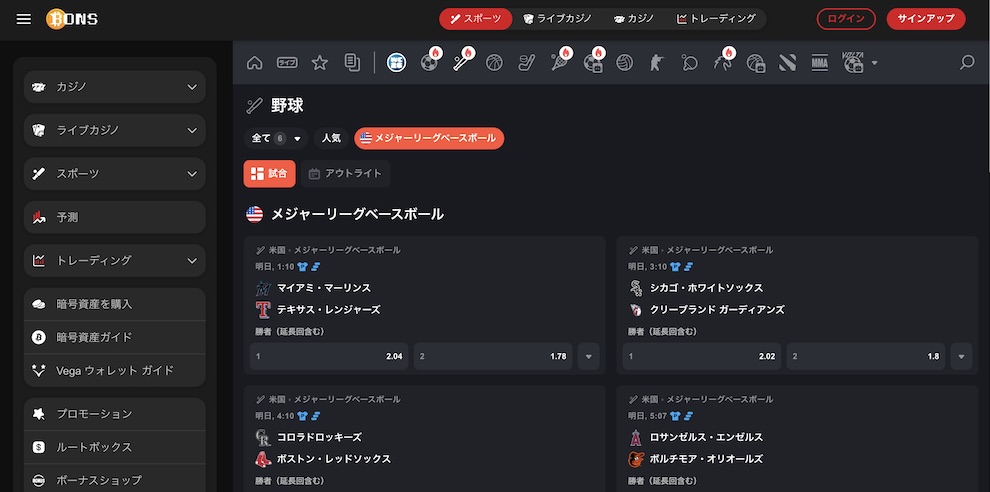Bet on Marlins at odds 2.04
Viewport: 990px width, 492px height.
(x=329, y=356)
